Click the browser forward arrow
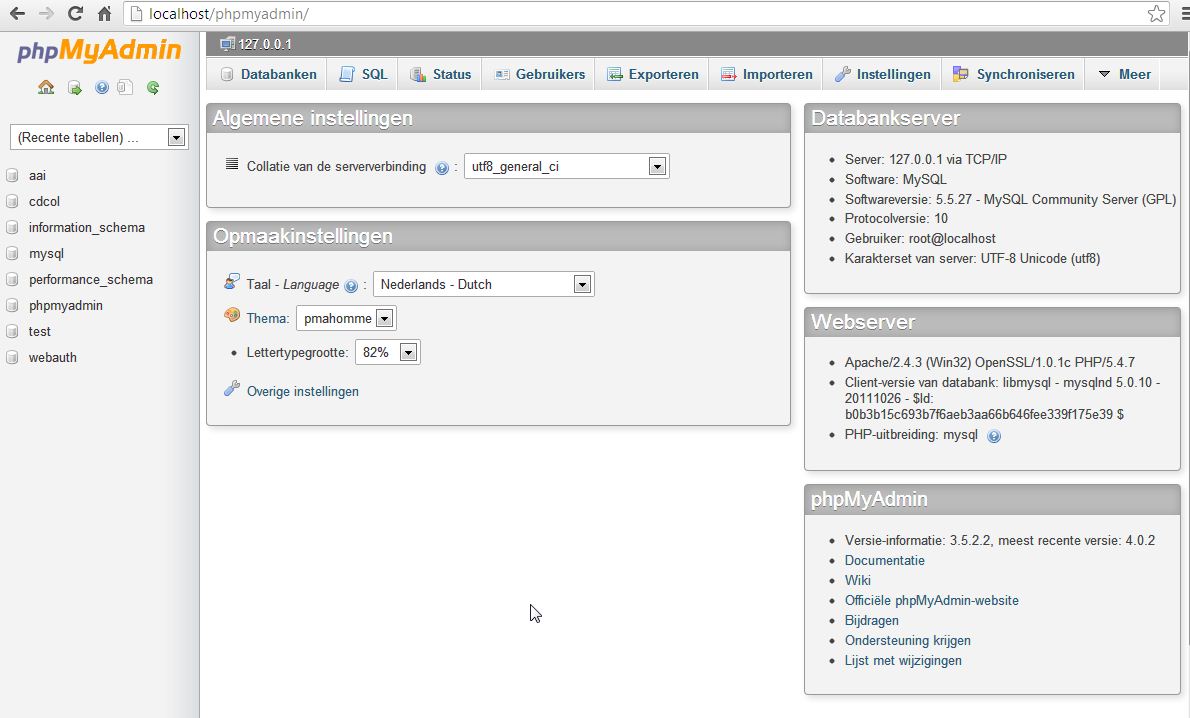Screen dimensions: 1190x718 46,14
